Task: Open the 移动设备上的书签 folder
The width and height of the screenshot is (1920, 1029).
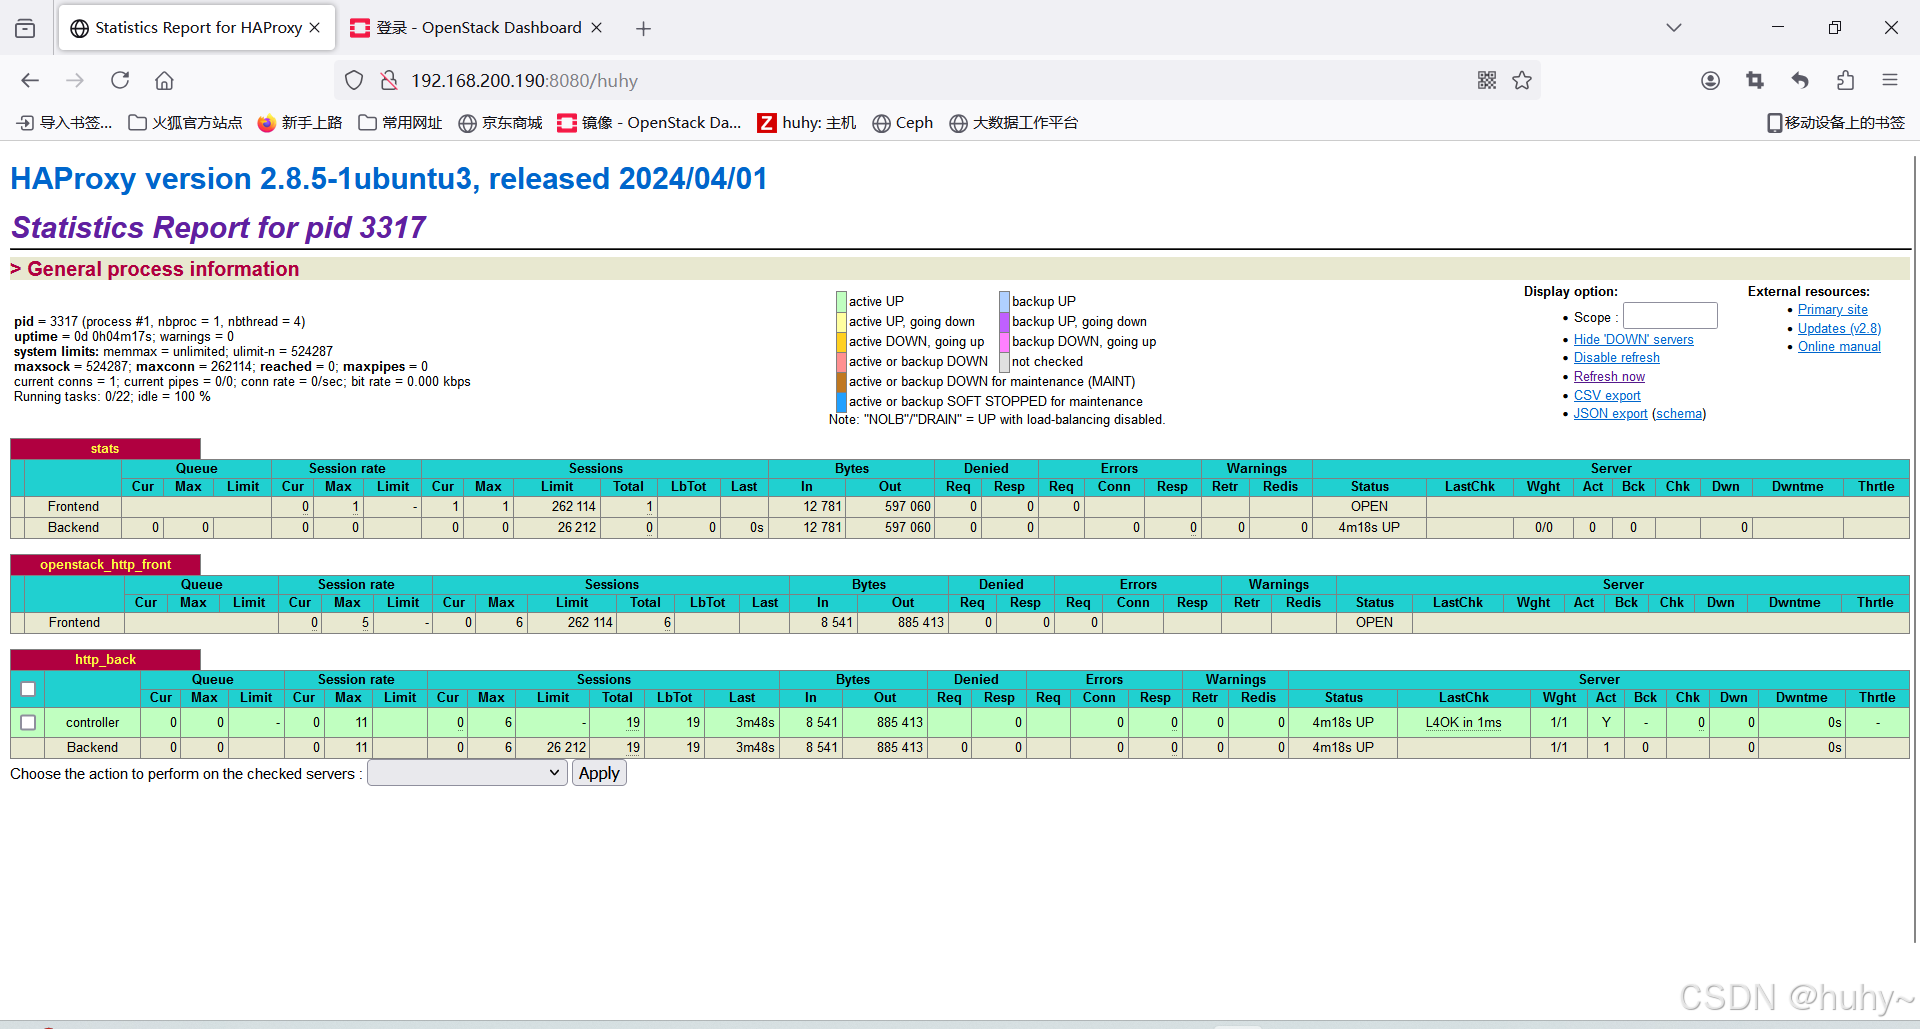Action: point(1836,122)
